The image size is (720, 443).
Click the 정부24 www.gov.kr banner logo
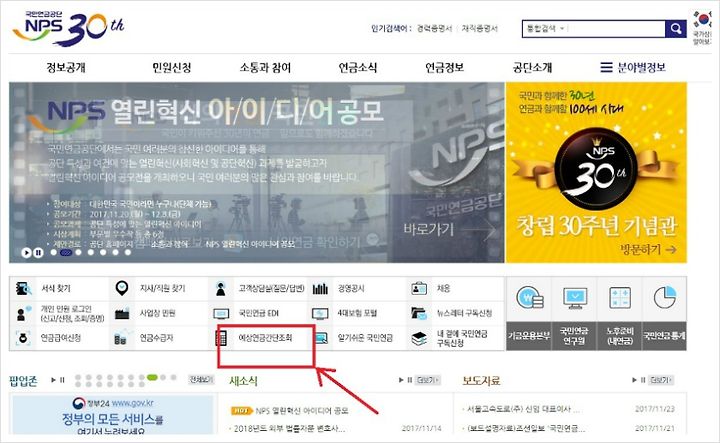113,403
